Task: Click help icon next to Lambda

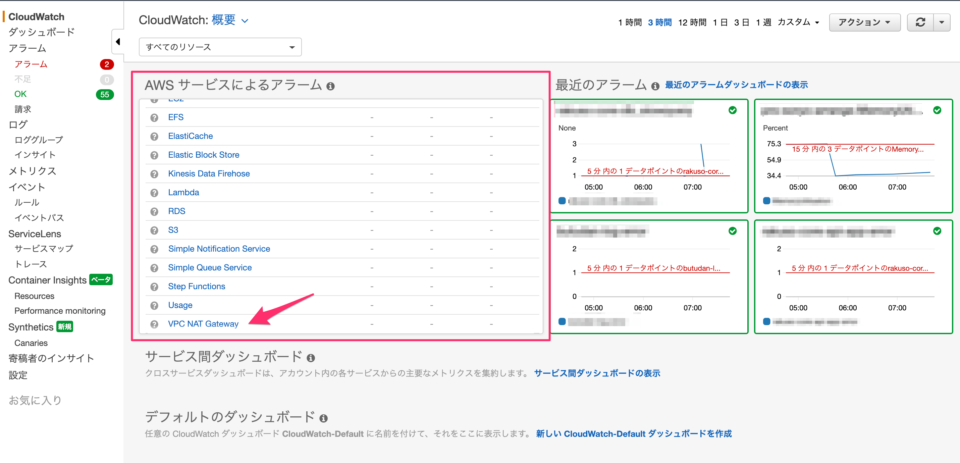Action: [x=154, y=192]
